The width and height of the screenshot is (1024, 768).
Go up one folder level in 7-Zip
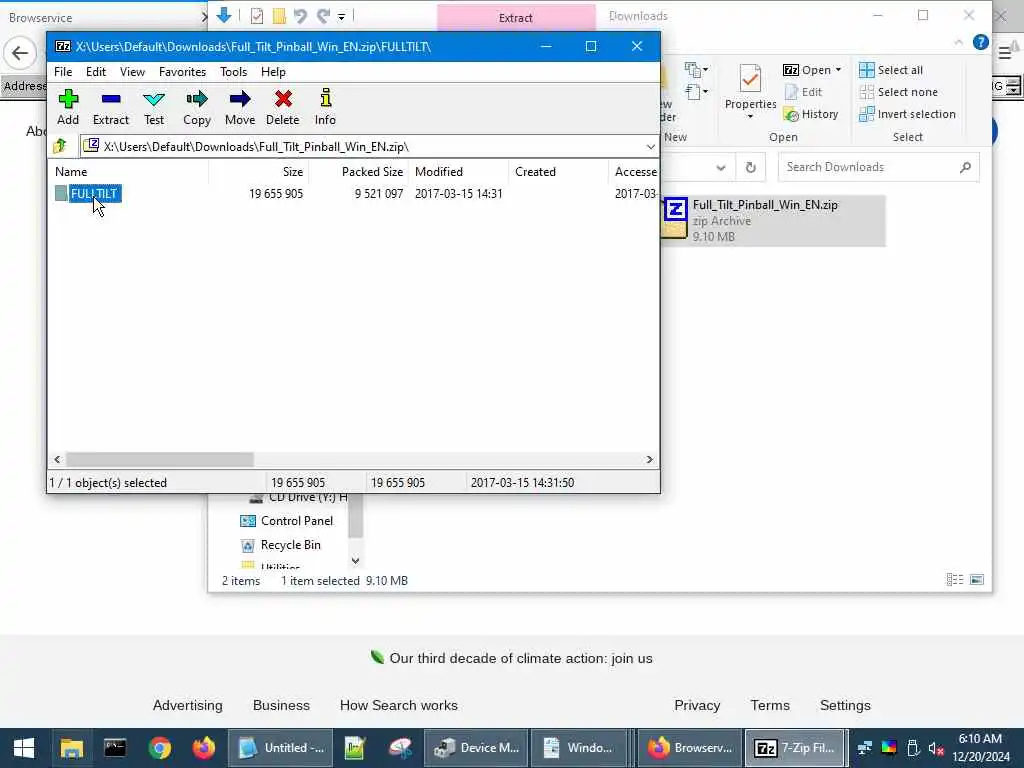[x=60, y=146]
